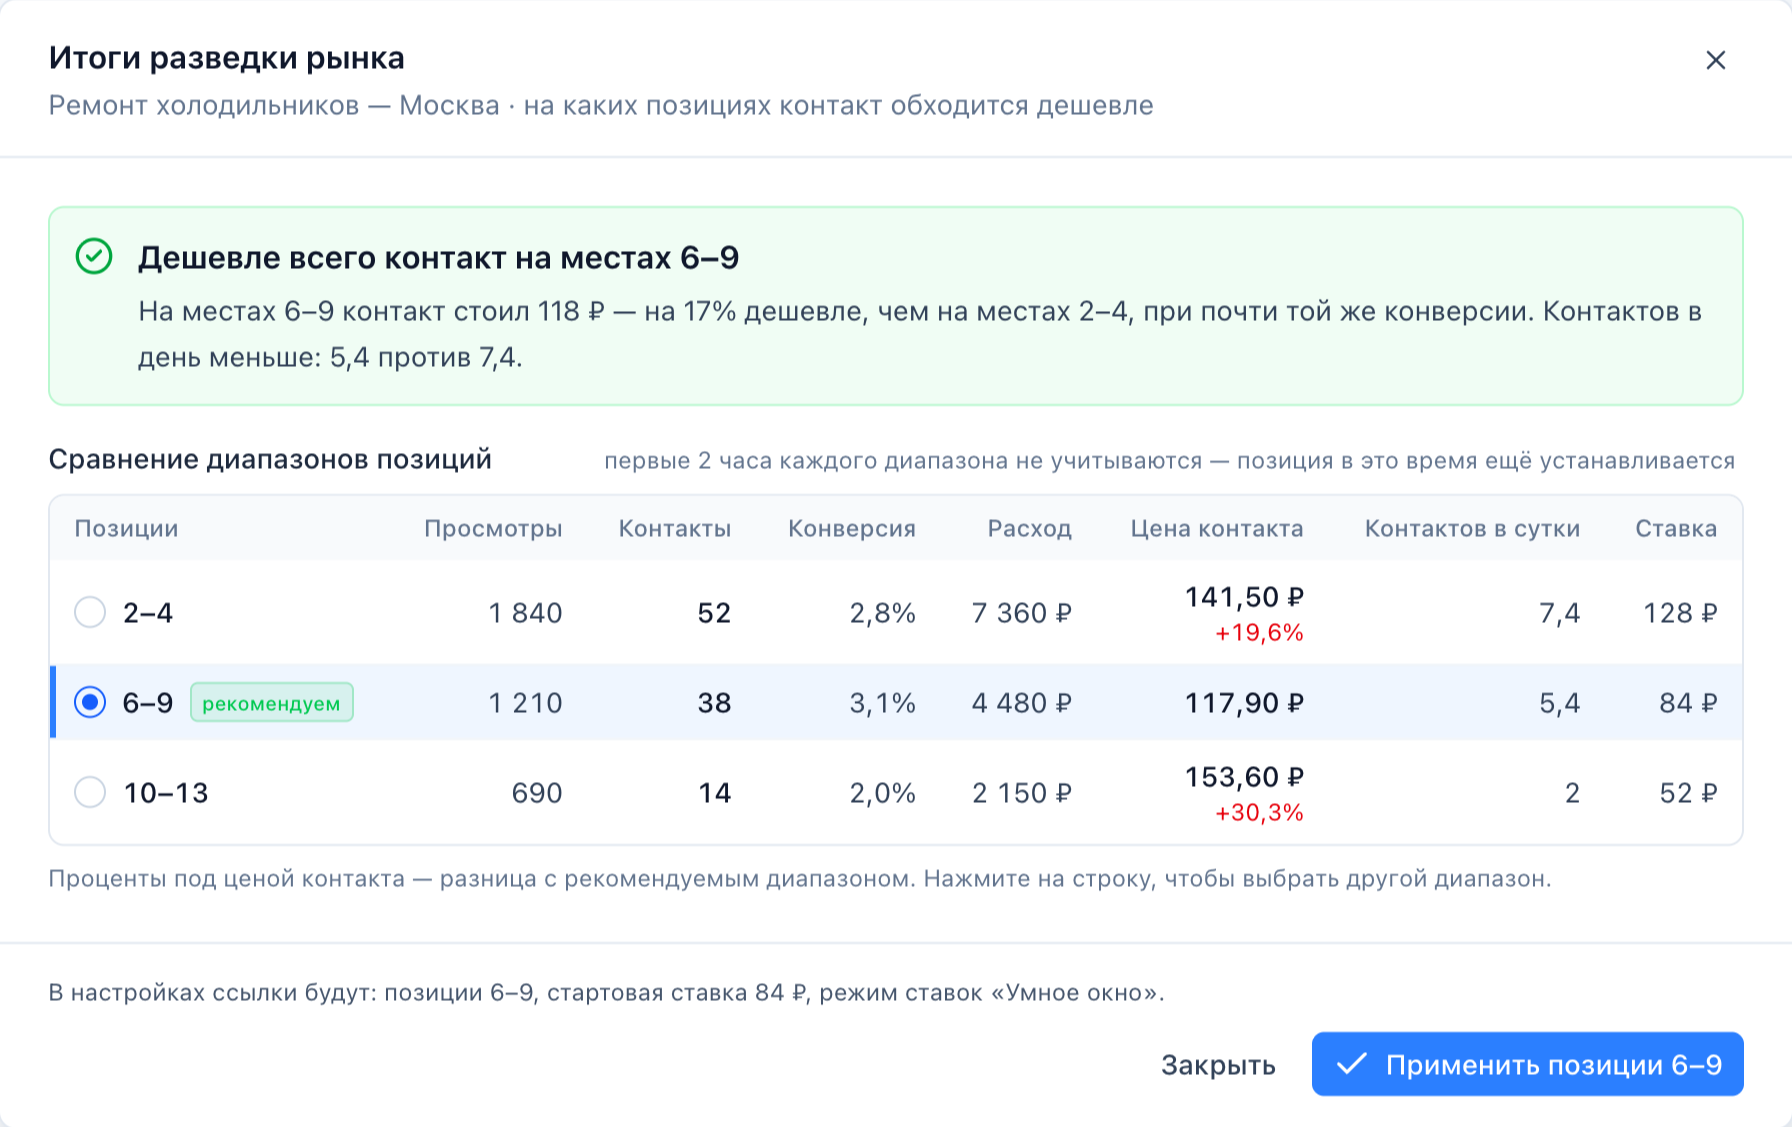Click the 1 210 views value

coord(525,703)
